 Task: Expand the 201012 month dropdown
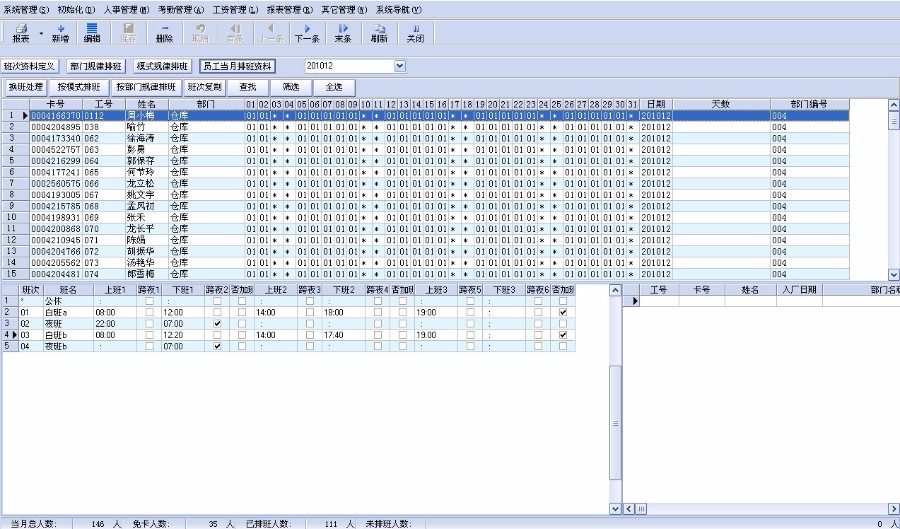pos(400,67)
